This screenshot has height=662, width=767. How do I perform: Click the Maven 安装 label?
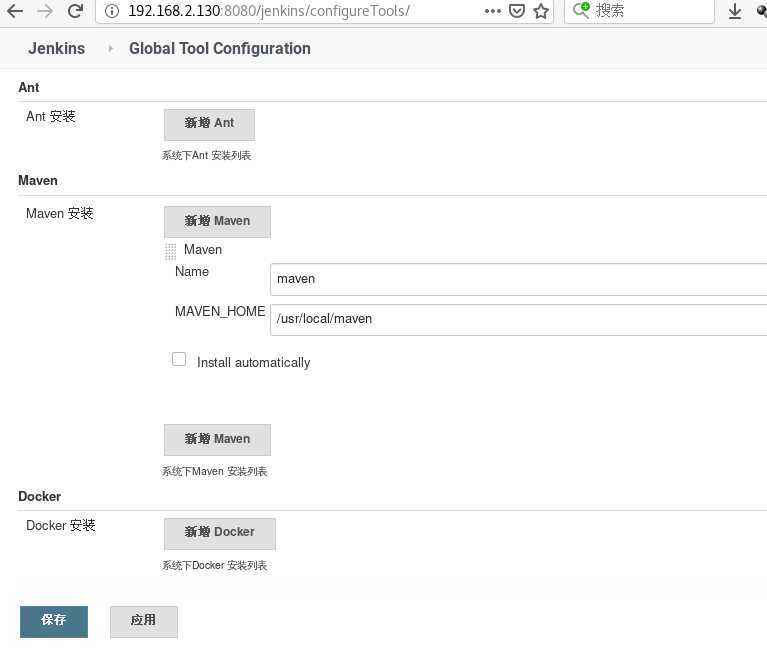point(60,213)
